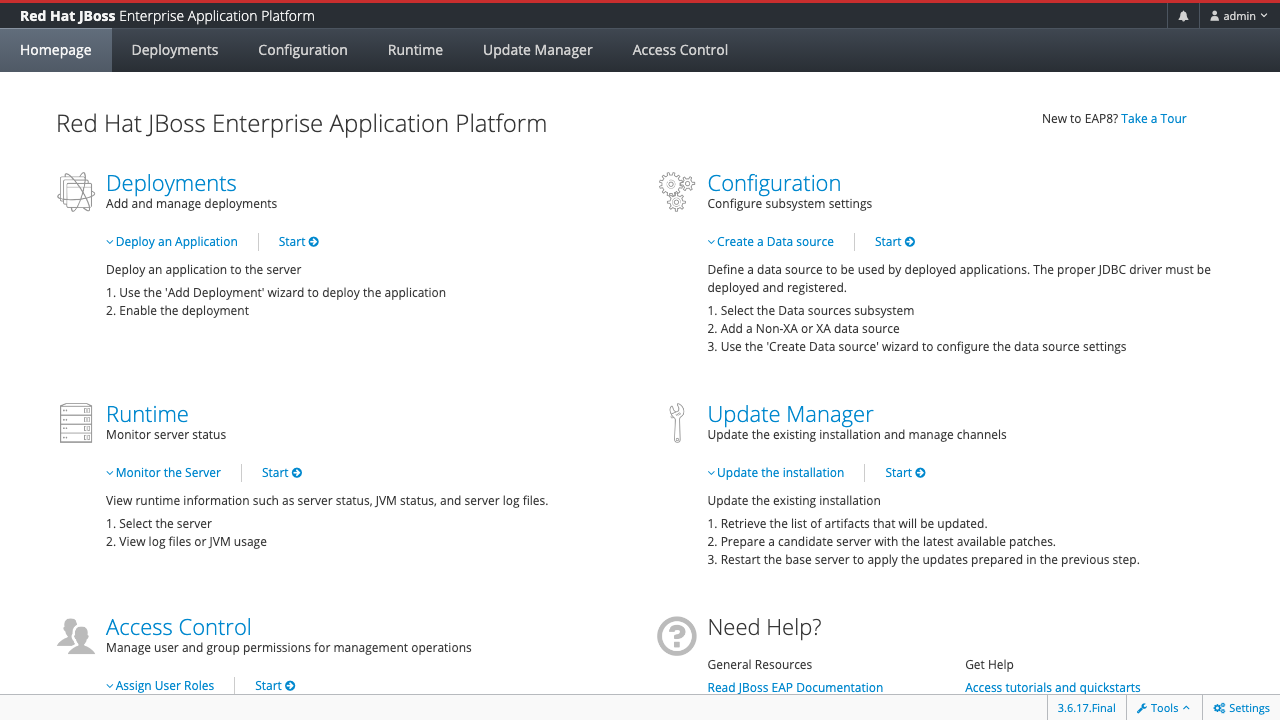
Task: Click the Runtime server rack icon
Action: (76, 423)
